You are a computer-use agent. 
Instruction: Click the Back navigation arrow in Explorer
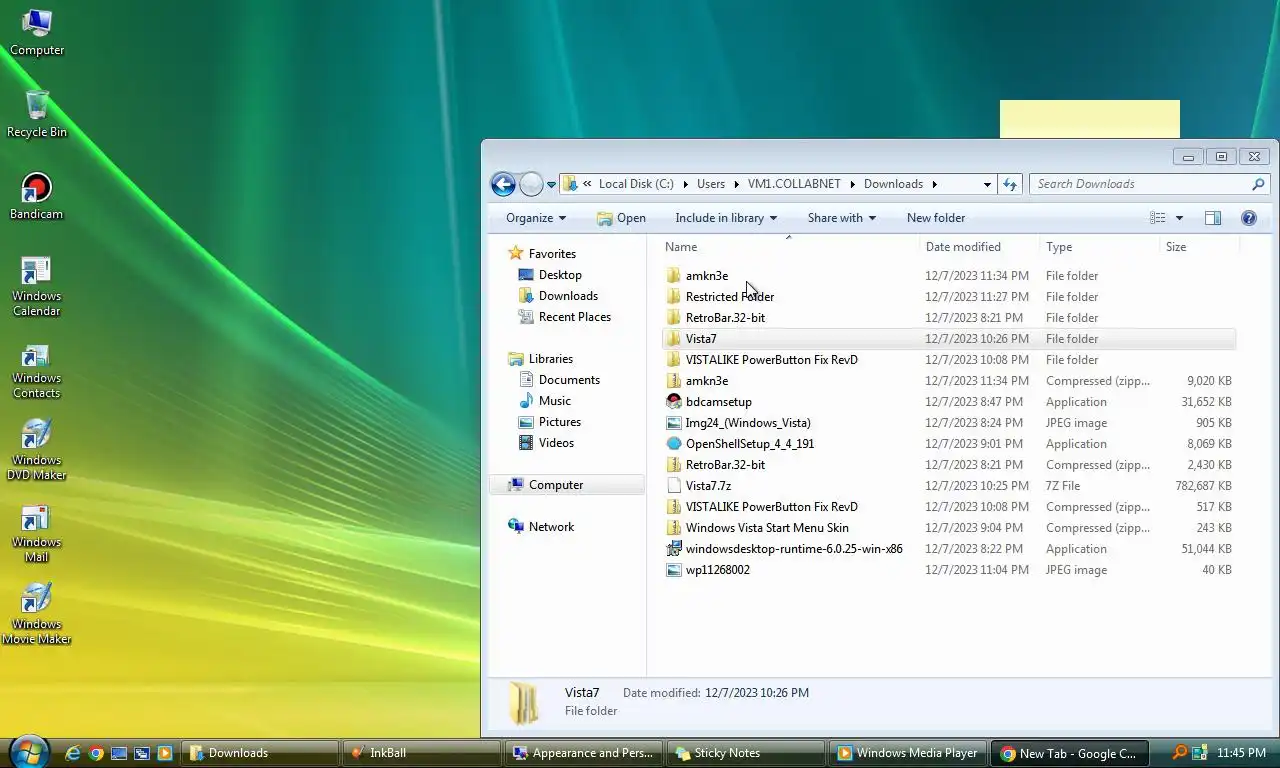pyautogui.click(x=503, y=184)
